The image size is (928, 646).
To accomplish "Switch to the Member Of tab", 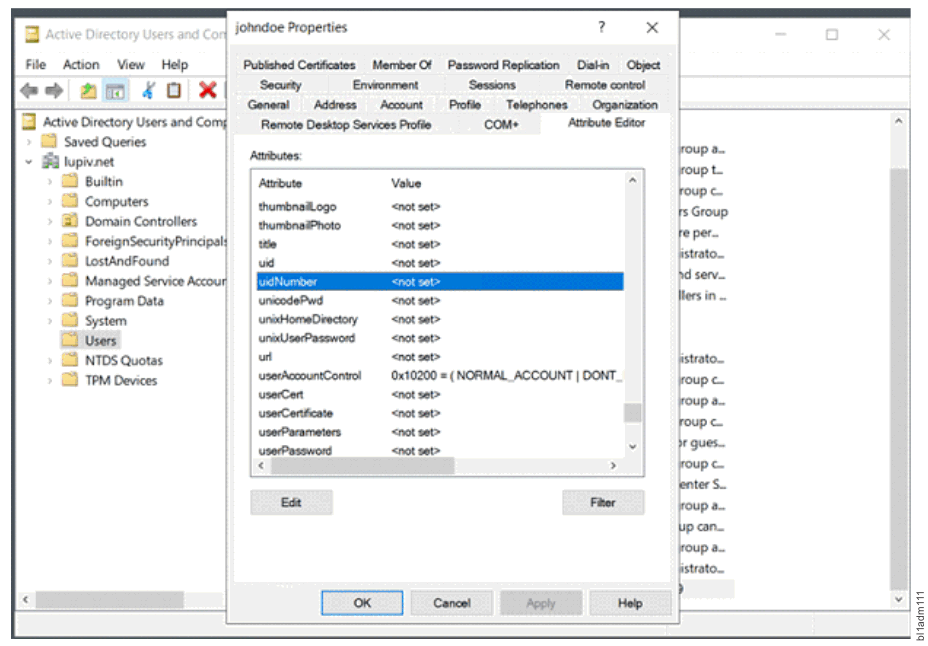I will 401,64.
